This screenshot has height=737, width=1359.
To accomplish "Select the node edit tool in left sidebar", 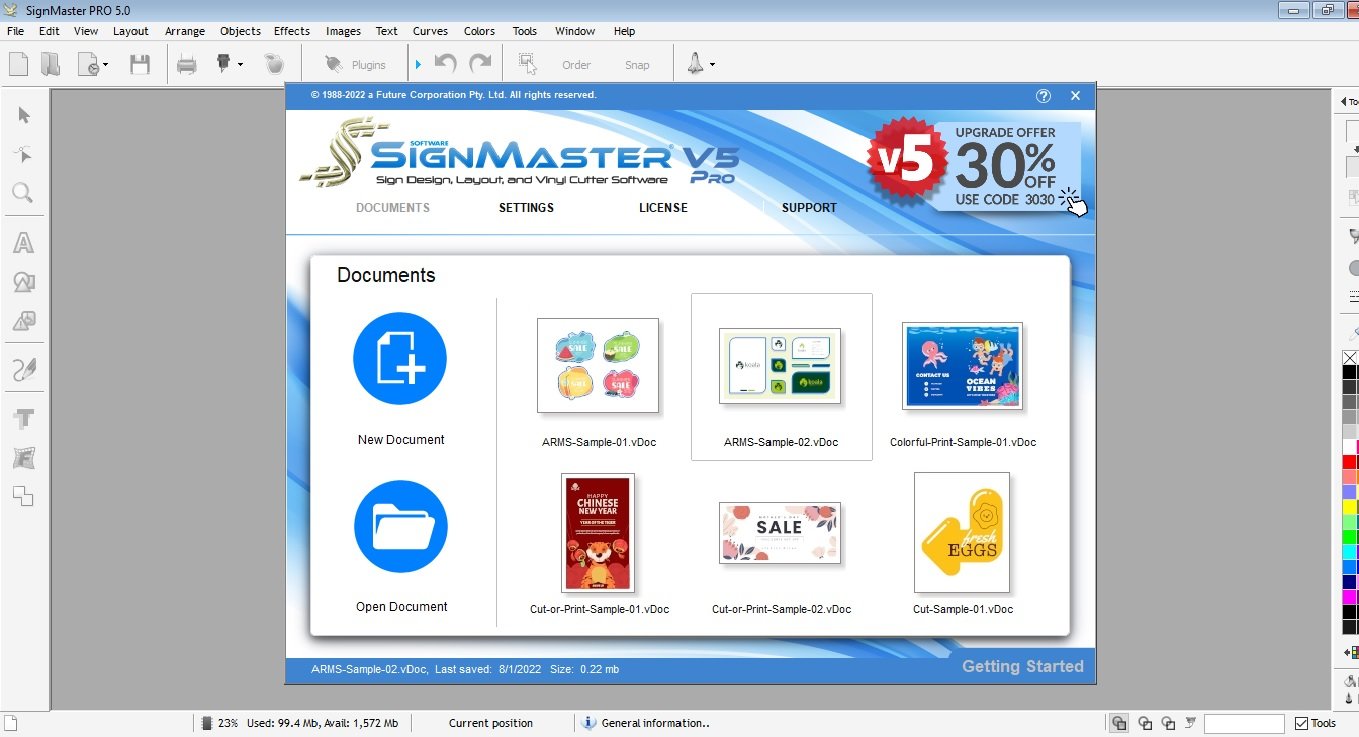I will point(24,154).
